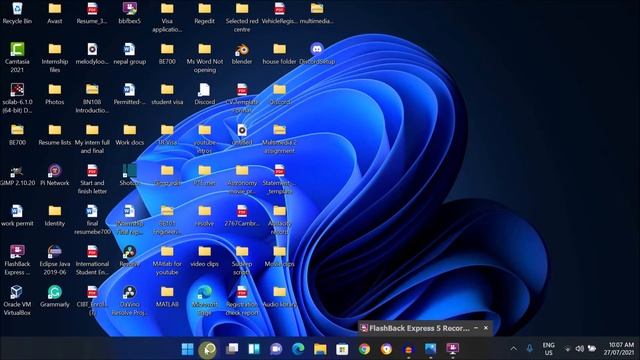Image resolution: width=640 pixels, height=360 pixels.
Task: Select the Matlab for youtube folder
Action: point(167,260)
